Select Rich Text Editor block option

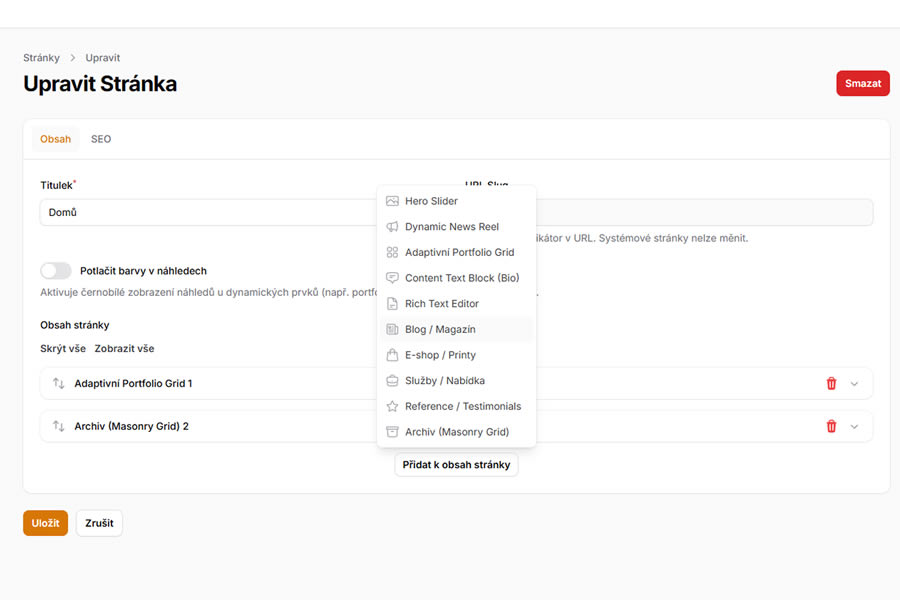[441, 304]
